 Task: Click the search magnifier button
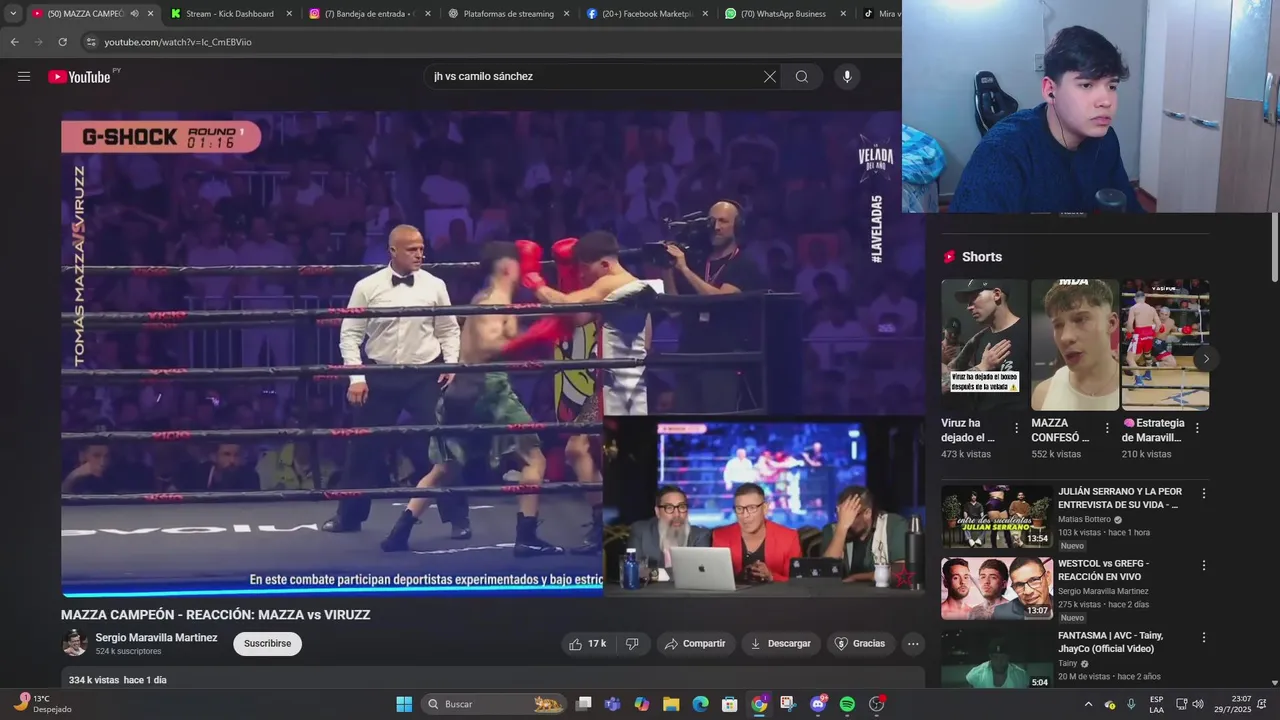click(802, 76)
